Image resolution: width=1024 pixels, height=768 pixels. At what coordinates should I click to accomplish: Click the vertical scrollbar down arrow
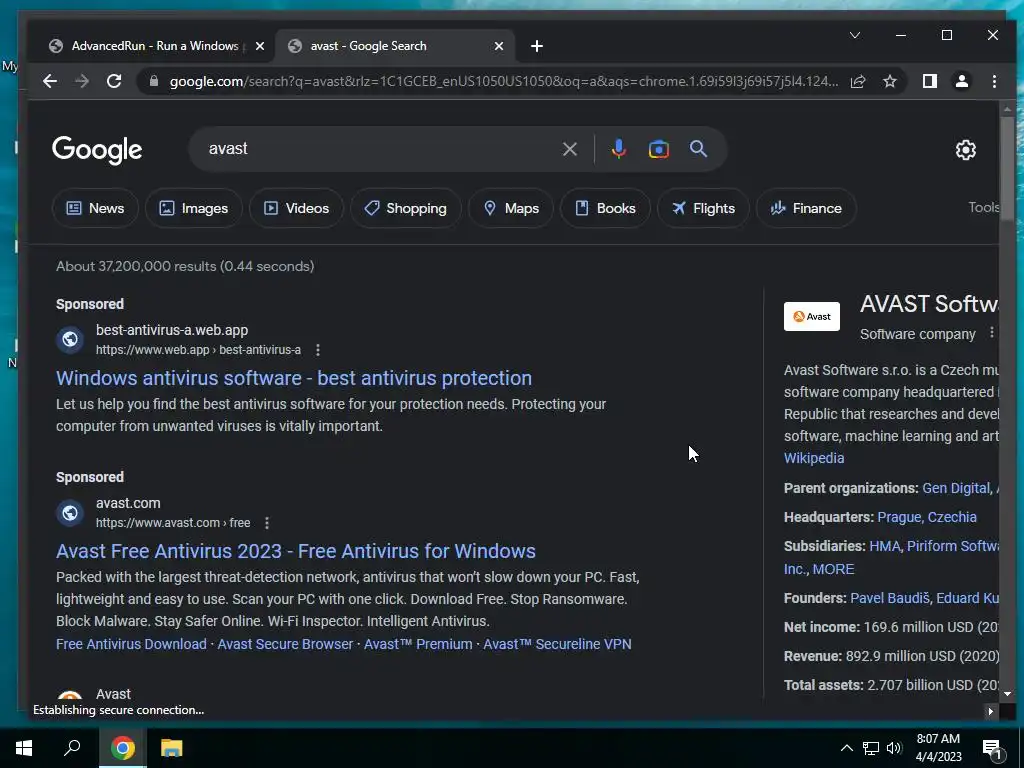(x=1006, y=694)
